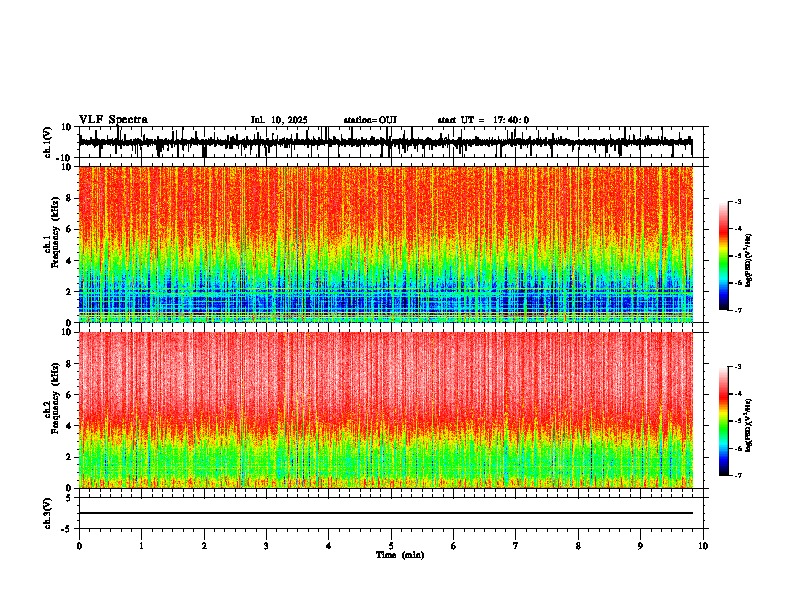
Task: Click time tick label "0" on x-axis
Action: (x=79, y=546)
